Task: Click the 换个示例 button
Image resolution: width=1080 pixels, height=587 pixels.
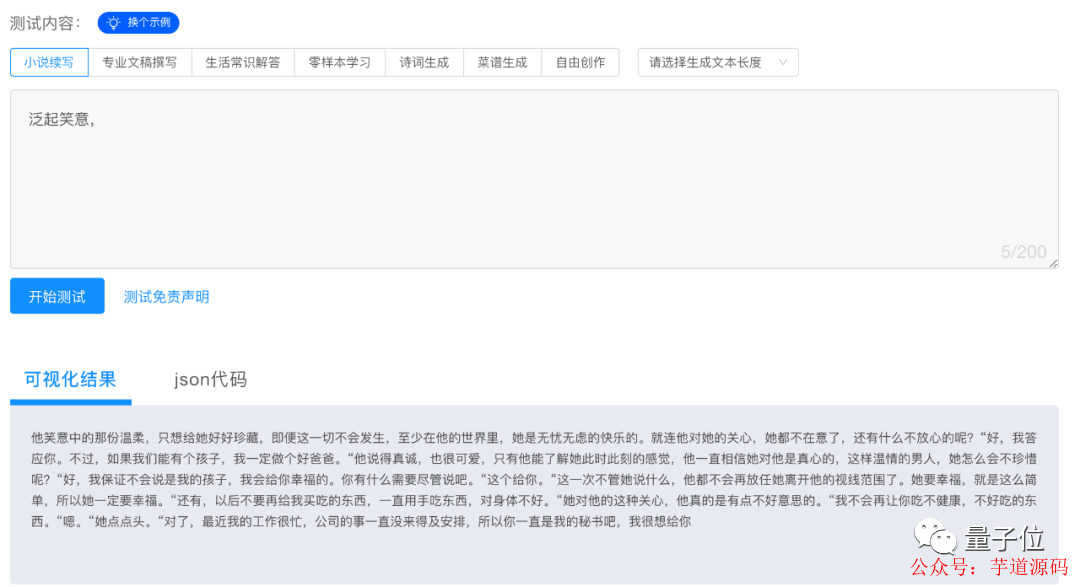Action: (x=138, y=22)
